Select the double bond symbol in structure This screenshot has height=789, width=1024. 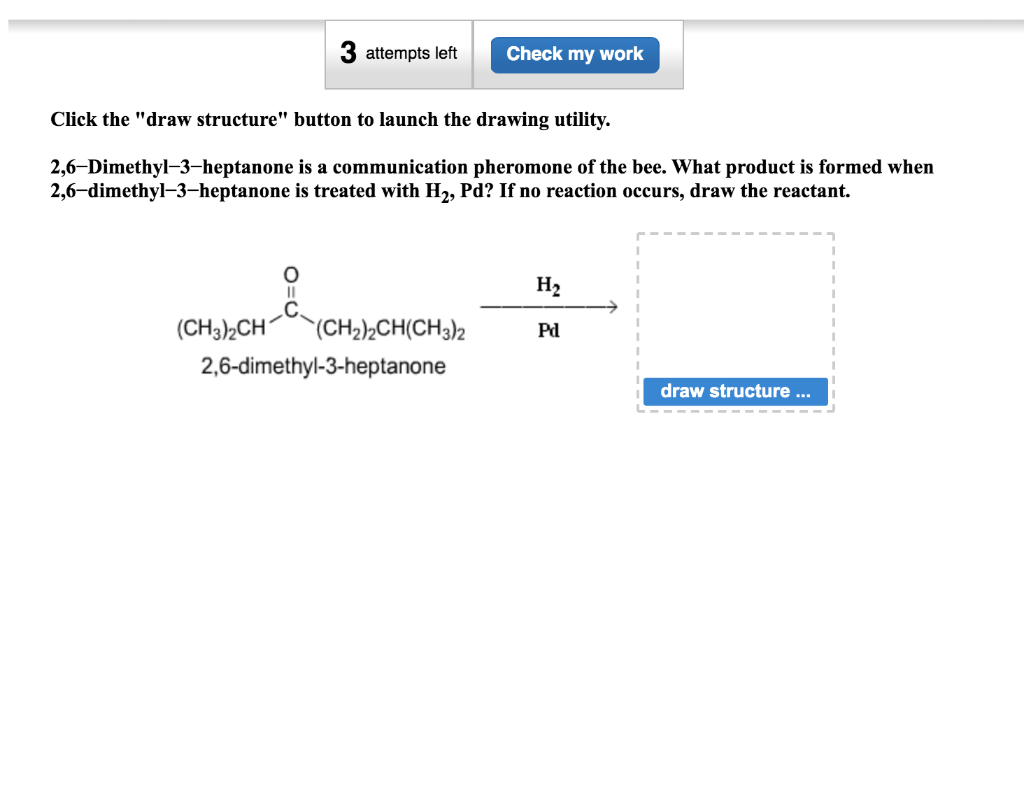289,289
